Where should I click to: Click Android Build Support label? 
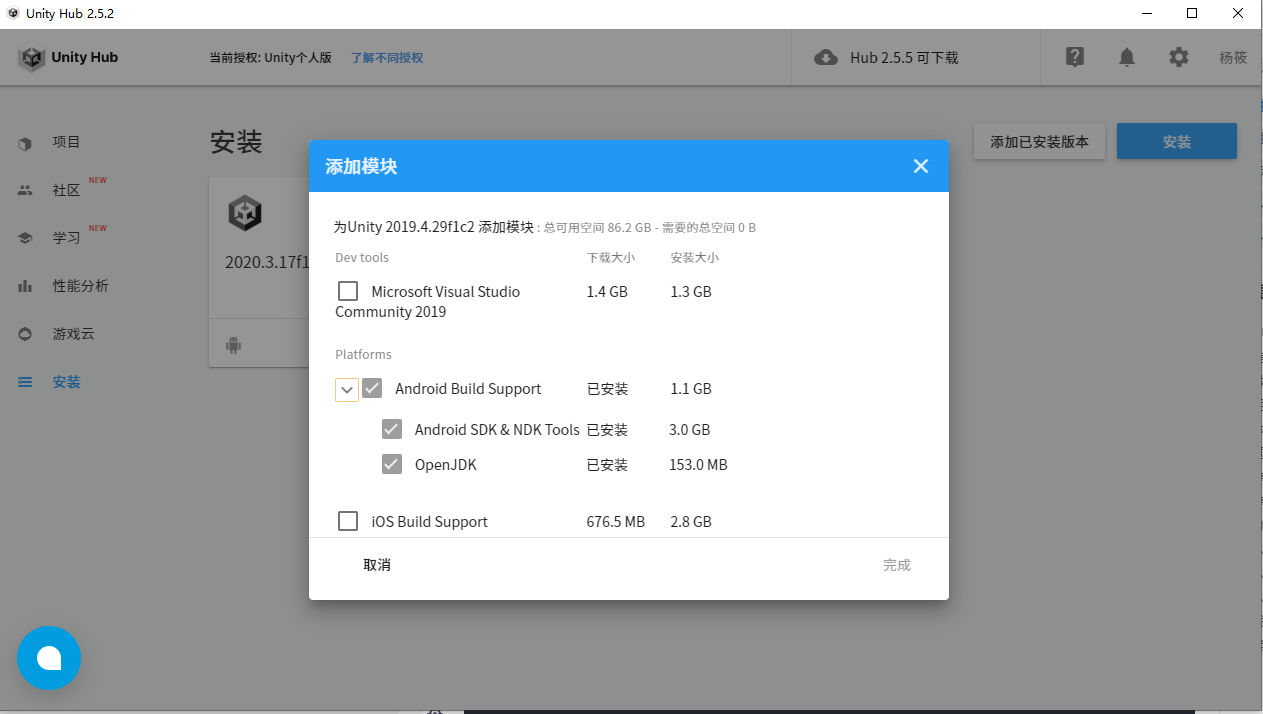click(x=468, y=389)
